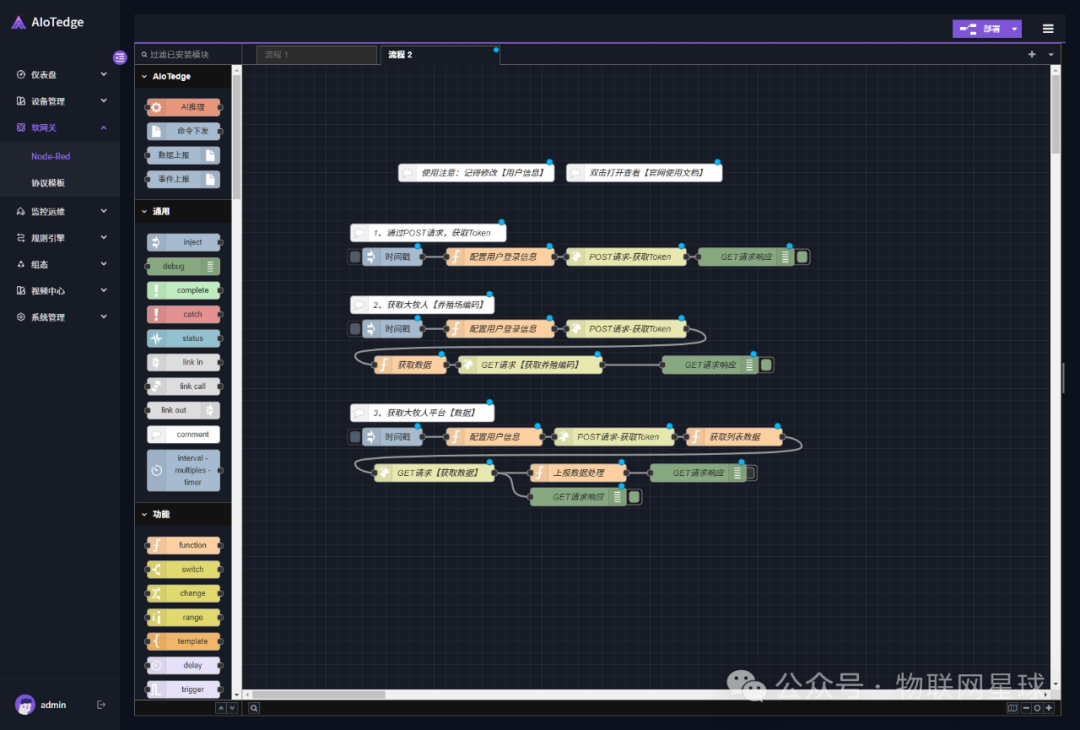1080x730 pixels.
Task: Switch to the 流程 1 tab
Action: 315,55
